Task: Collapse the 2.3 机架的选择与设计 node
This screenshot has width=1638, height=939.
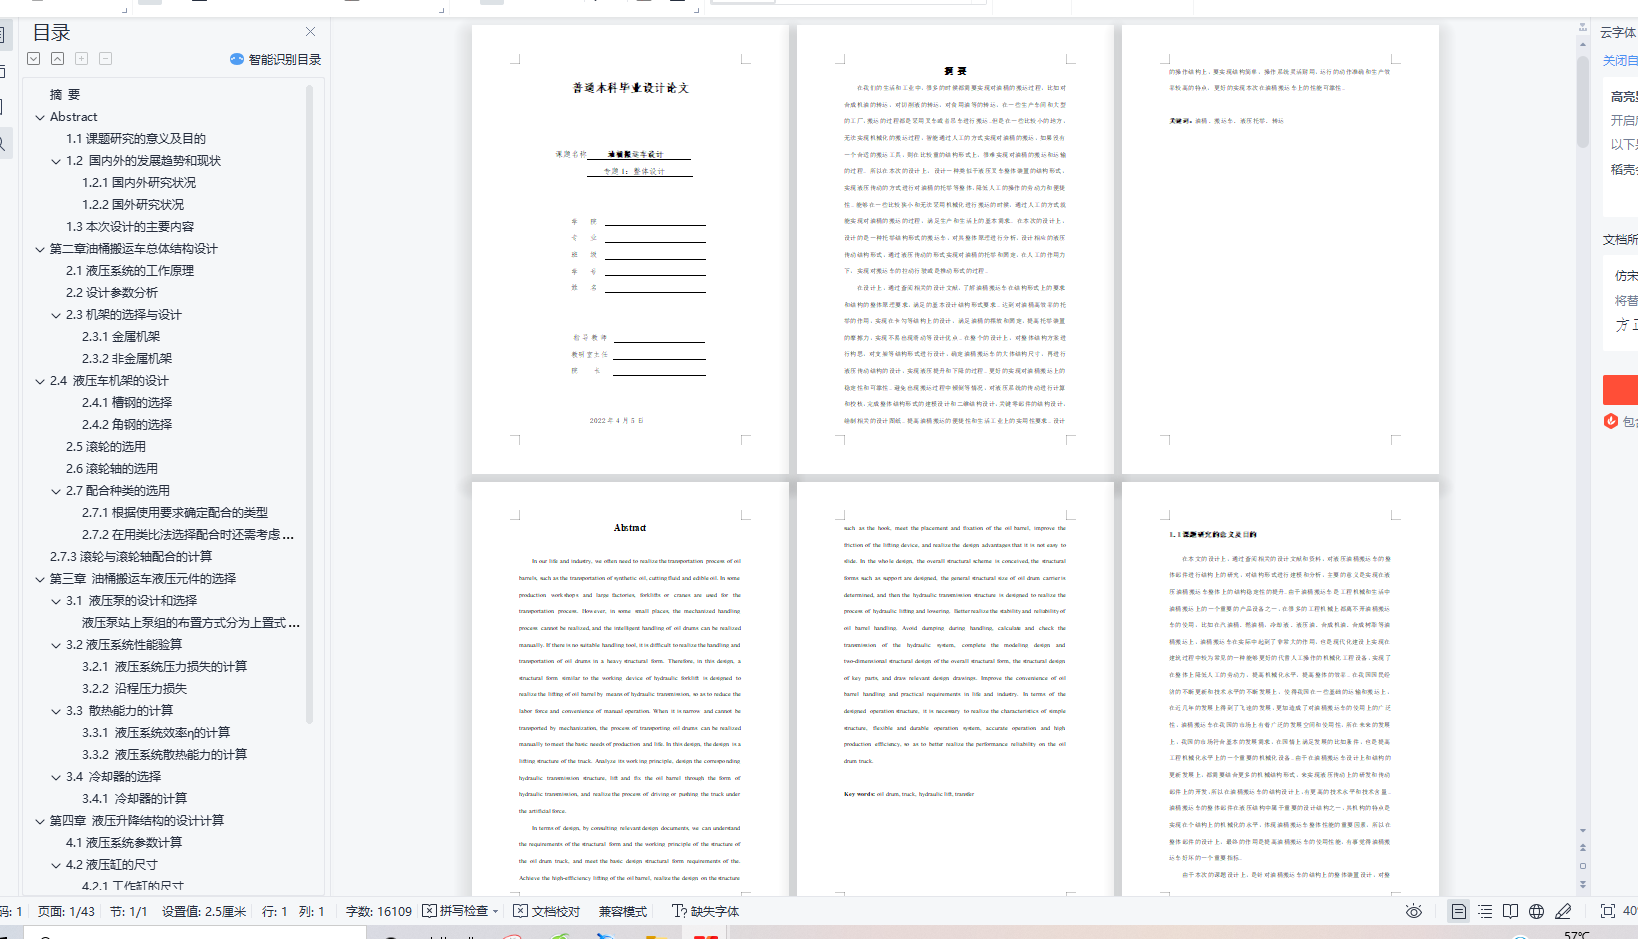Action: (x=56, y=315)
